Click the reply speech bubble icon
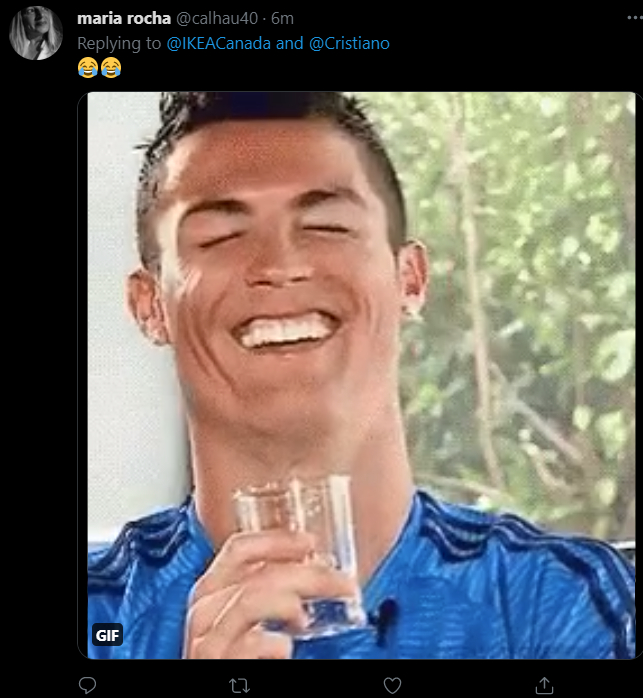 pos(88,685)
